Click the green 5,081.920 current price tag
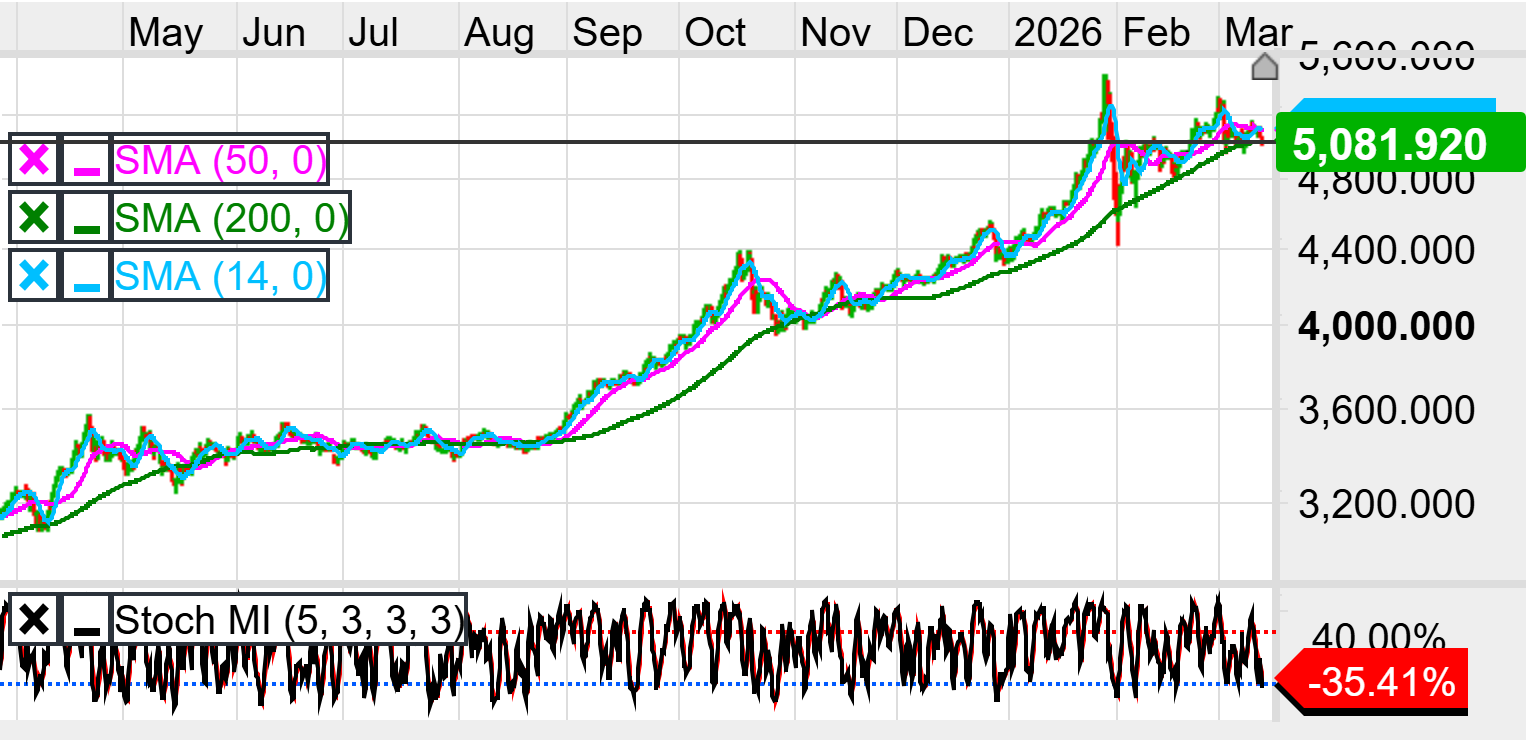 click(x=1389, y=145)
